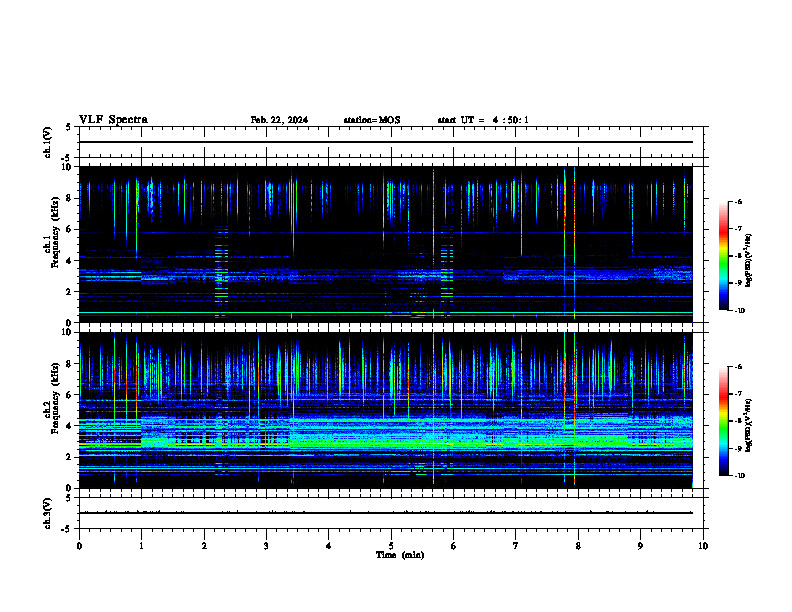Screen dimensions: 792x612
Task: Click the "-6" label on ch.1 colorbar
Action: click(x=738, y=202)
